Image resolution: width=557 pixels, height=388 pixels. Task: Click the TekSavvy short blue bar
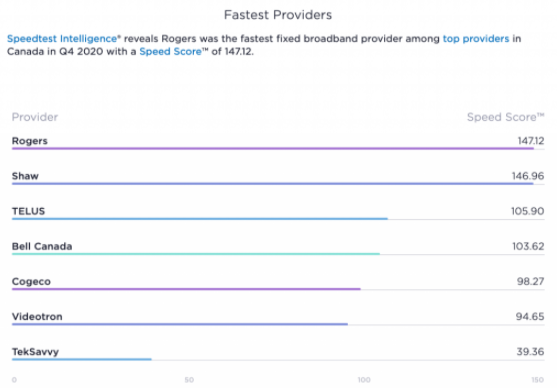[82, 359]
